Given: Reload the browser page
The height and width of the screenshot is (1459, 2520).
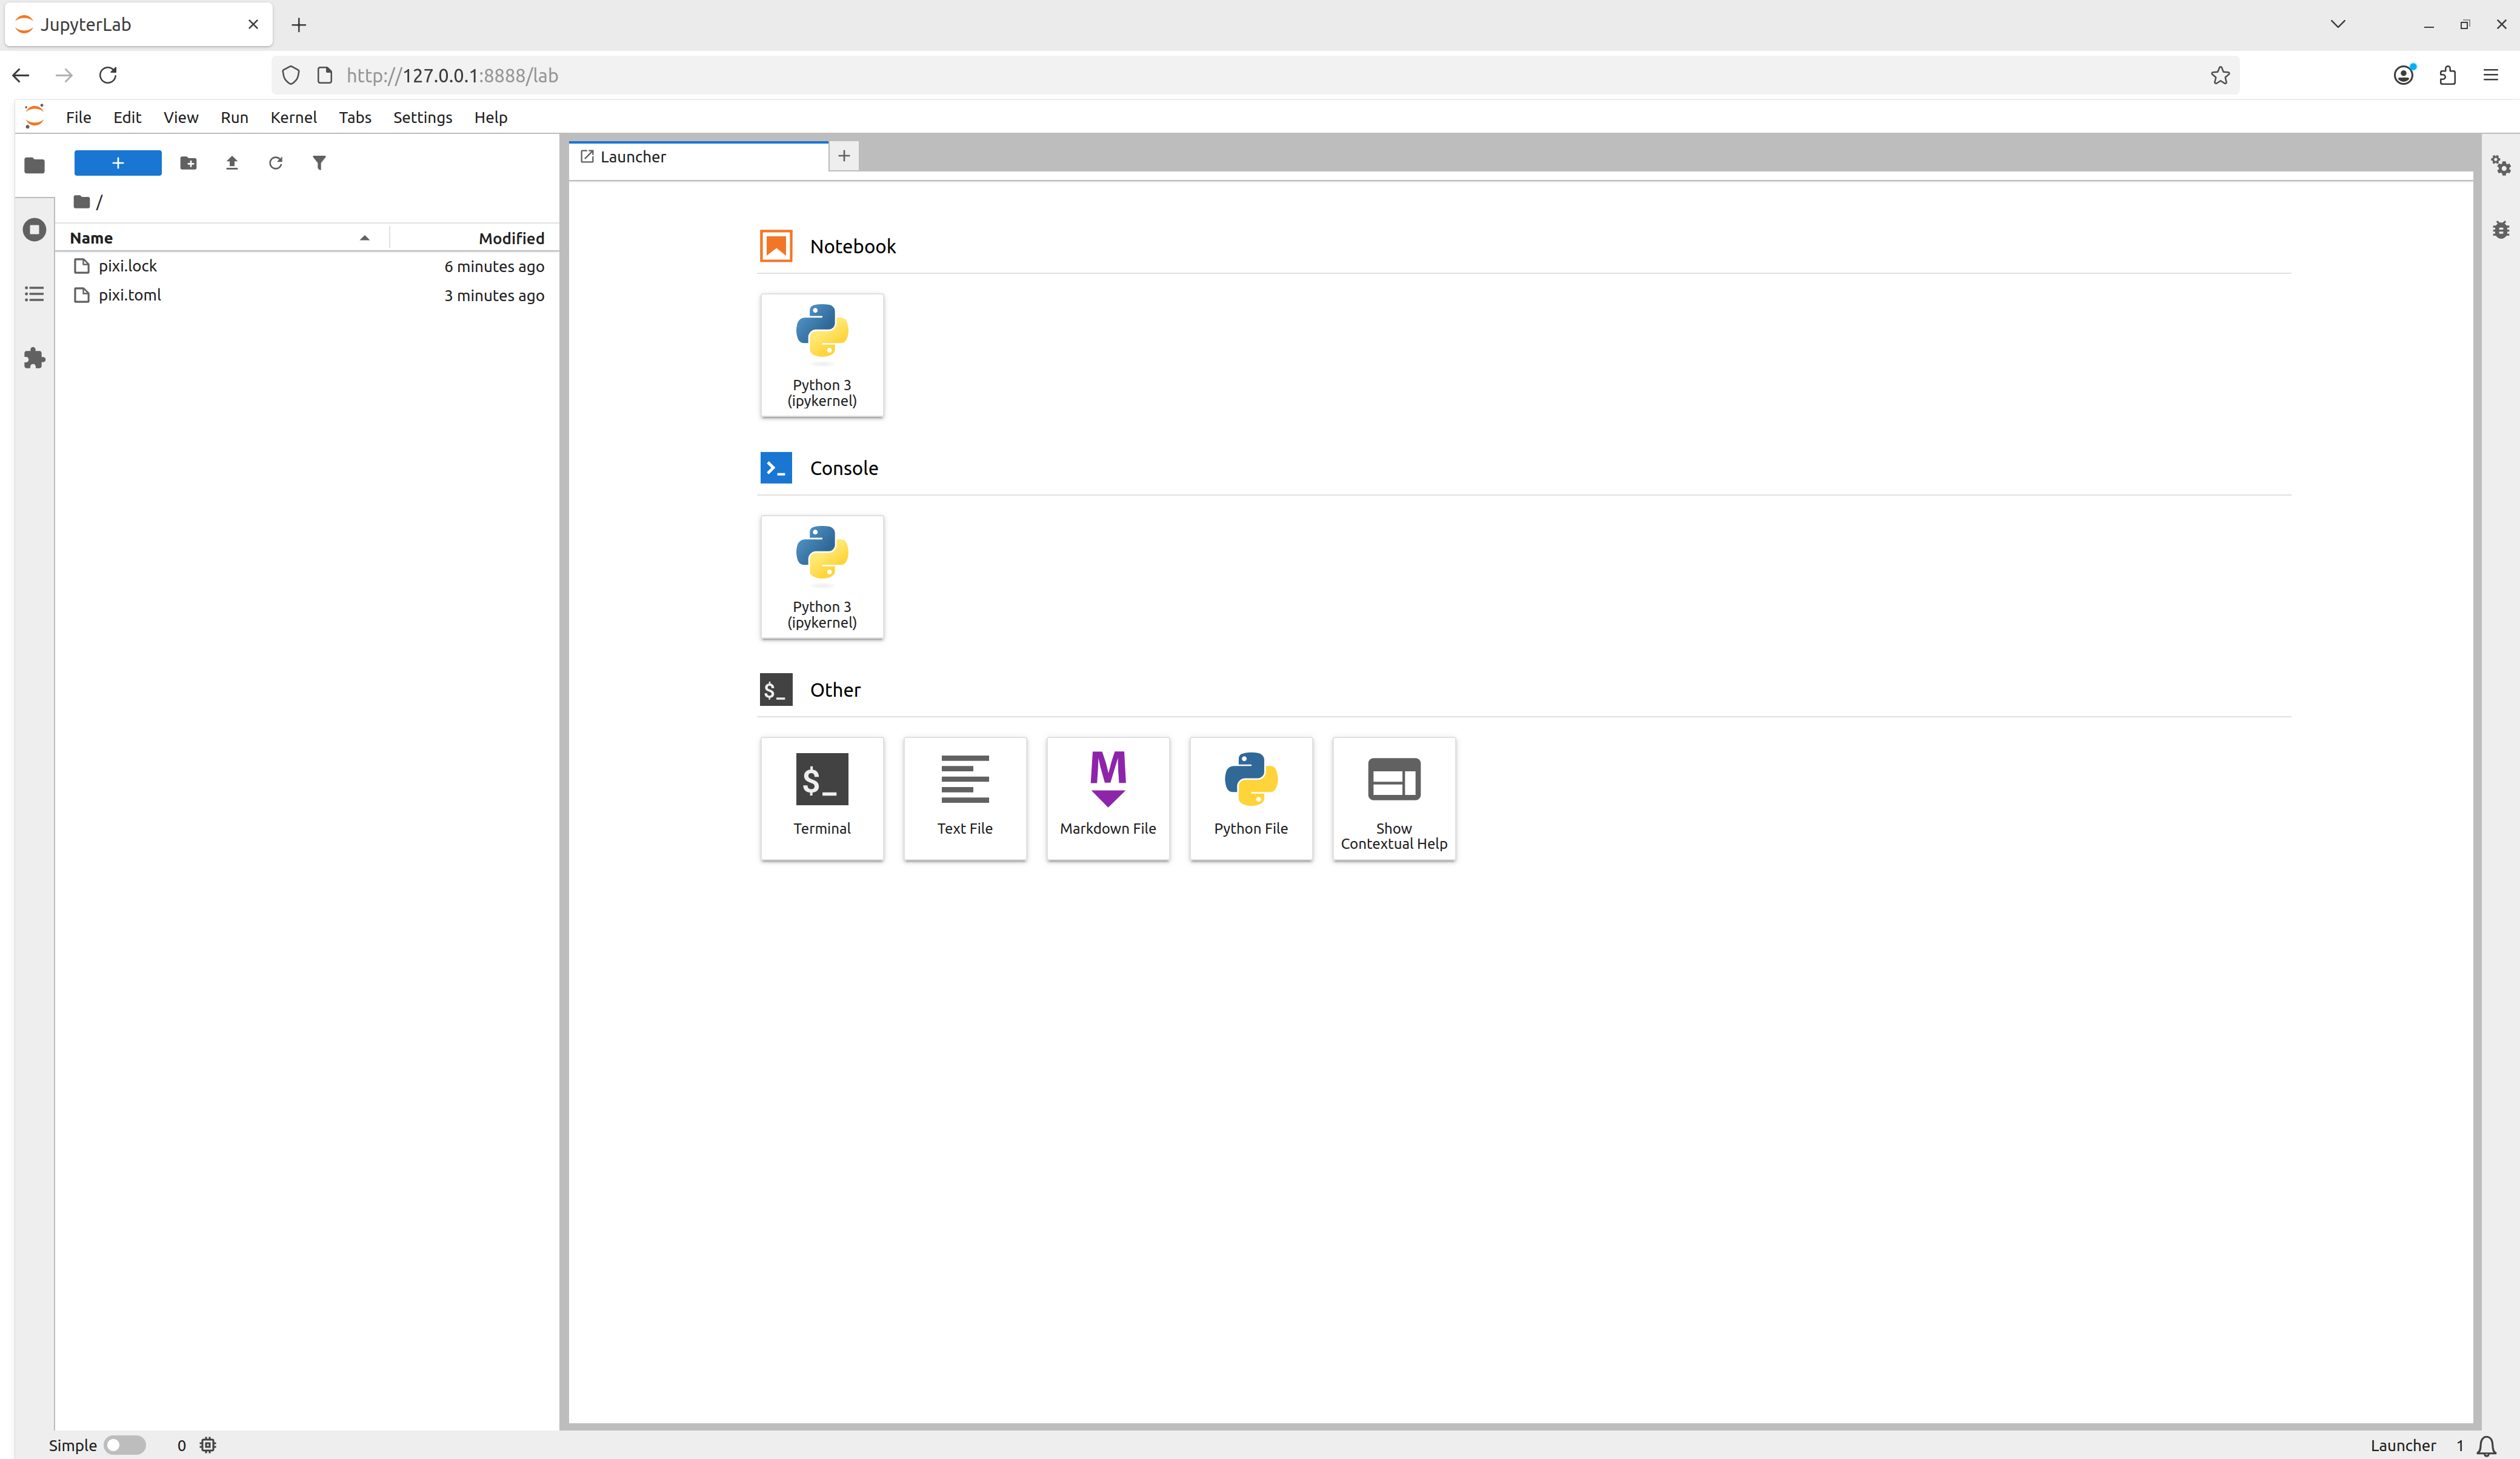Looking at the screenshot, I should click(x=108, y=75).
